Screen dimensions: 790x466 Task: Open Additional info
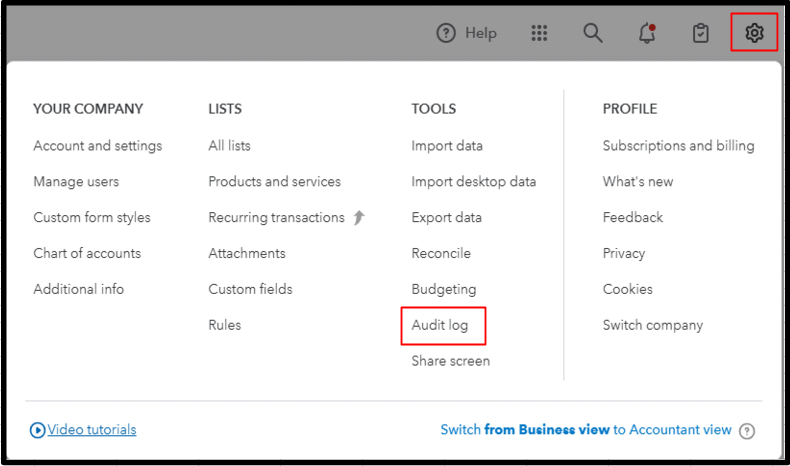(x=79, y=289)
